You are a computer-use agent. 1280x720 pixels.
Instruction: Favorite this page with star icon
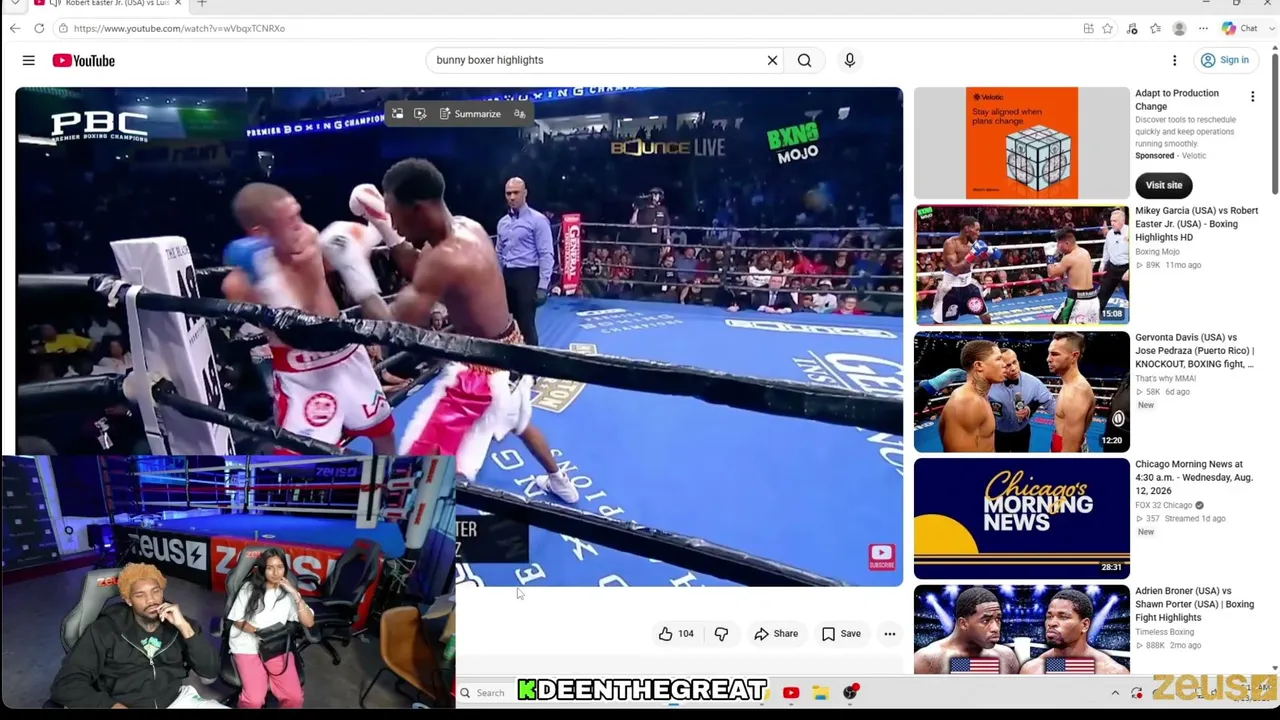1107,29
